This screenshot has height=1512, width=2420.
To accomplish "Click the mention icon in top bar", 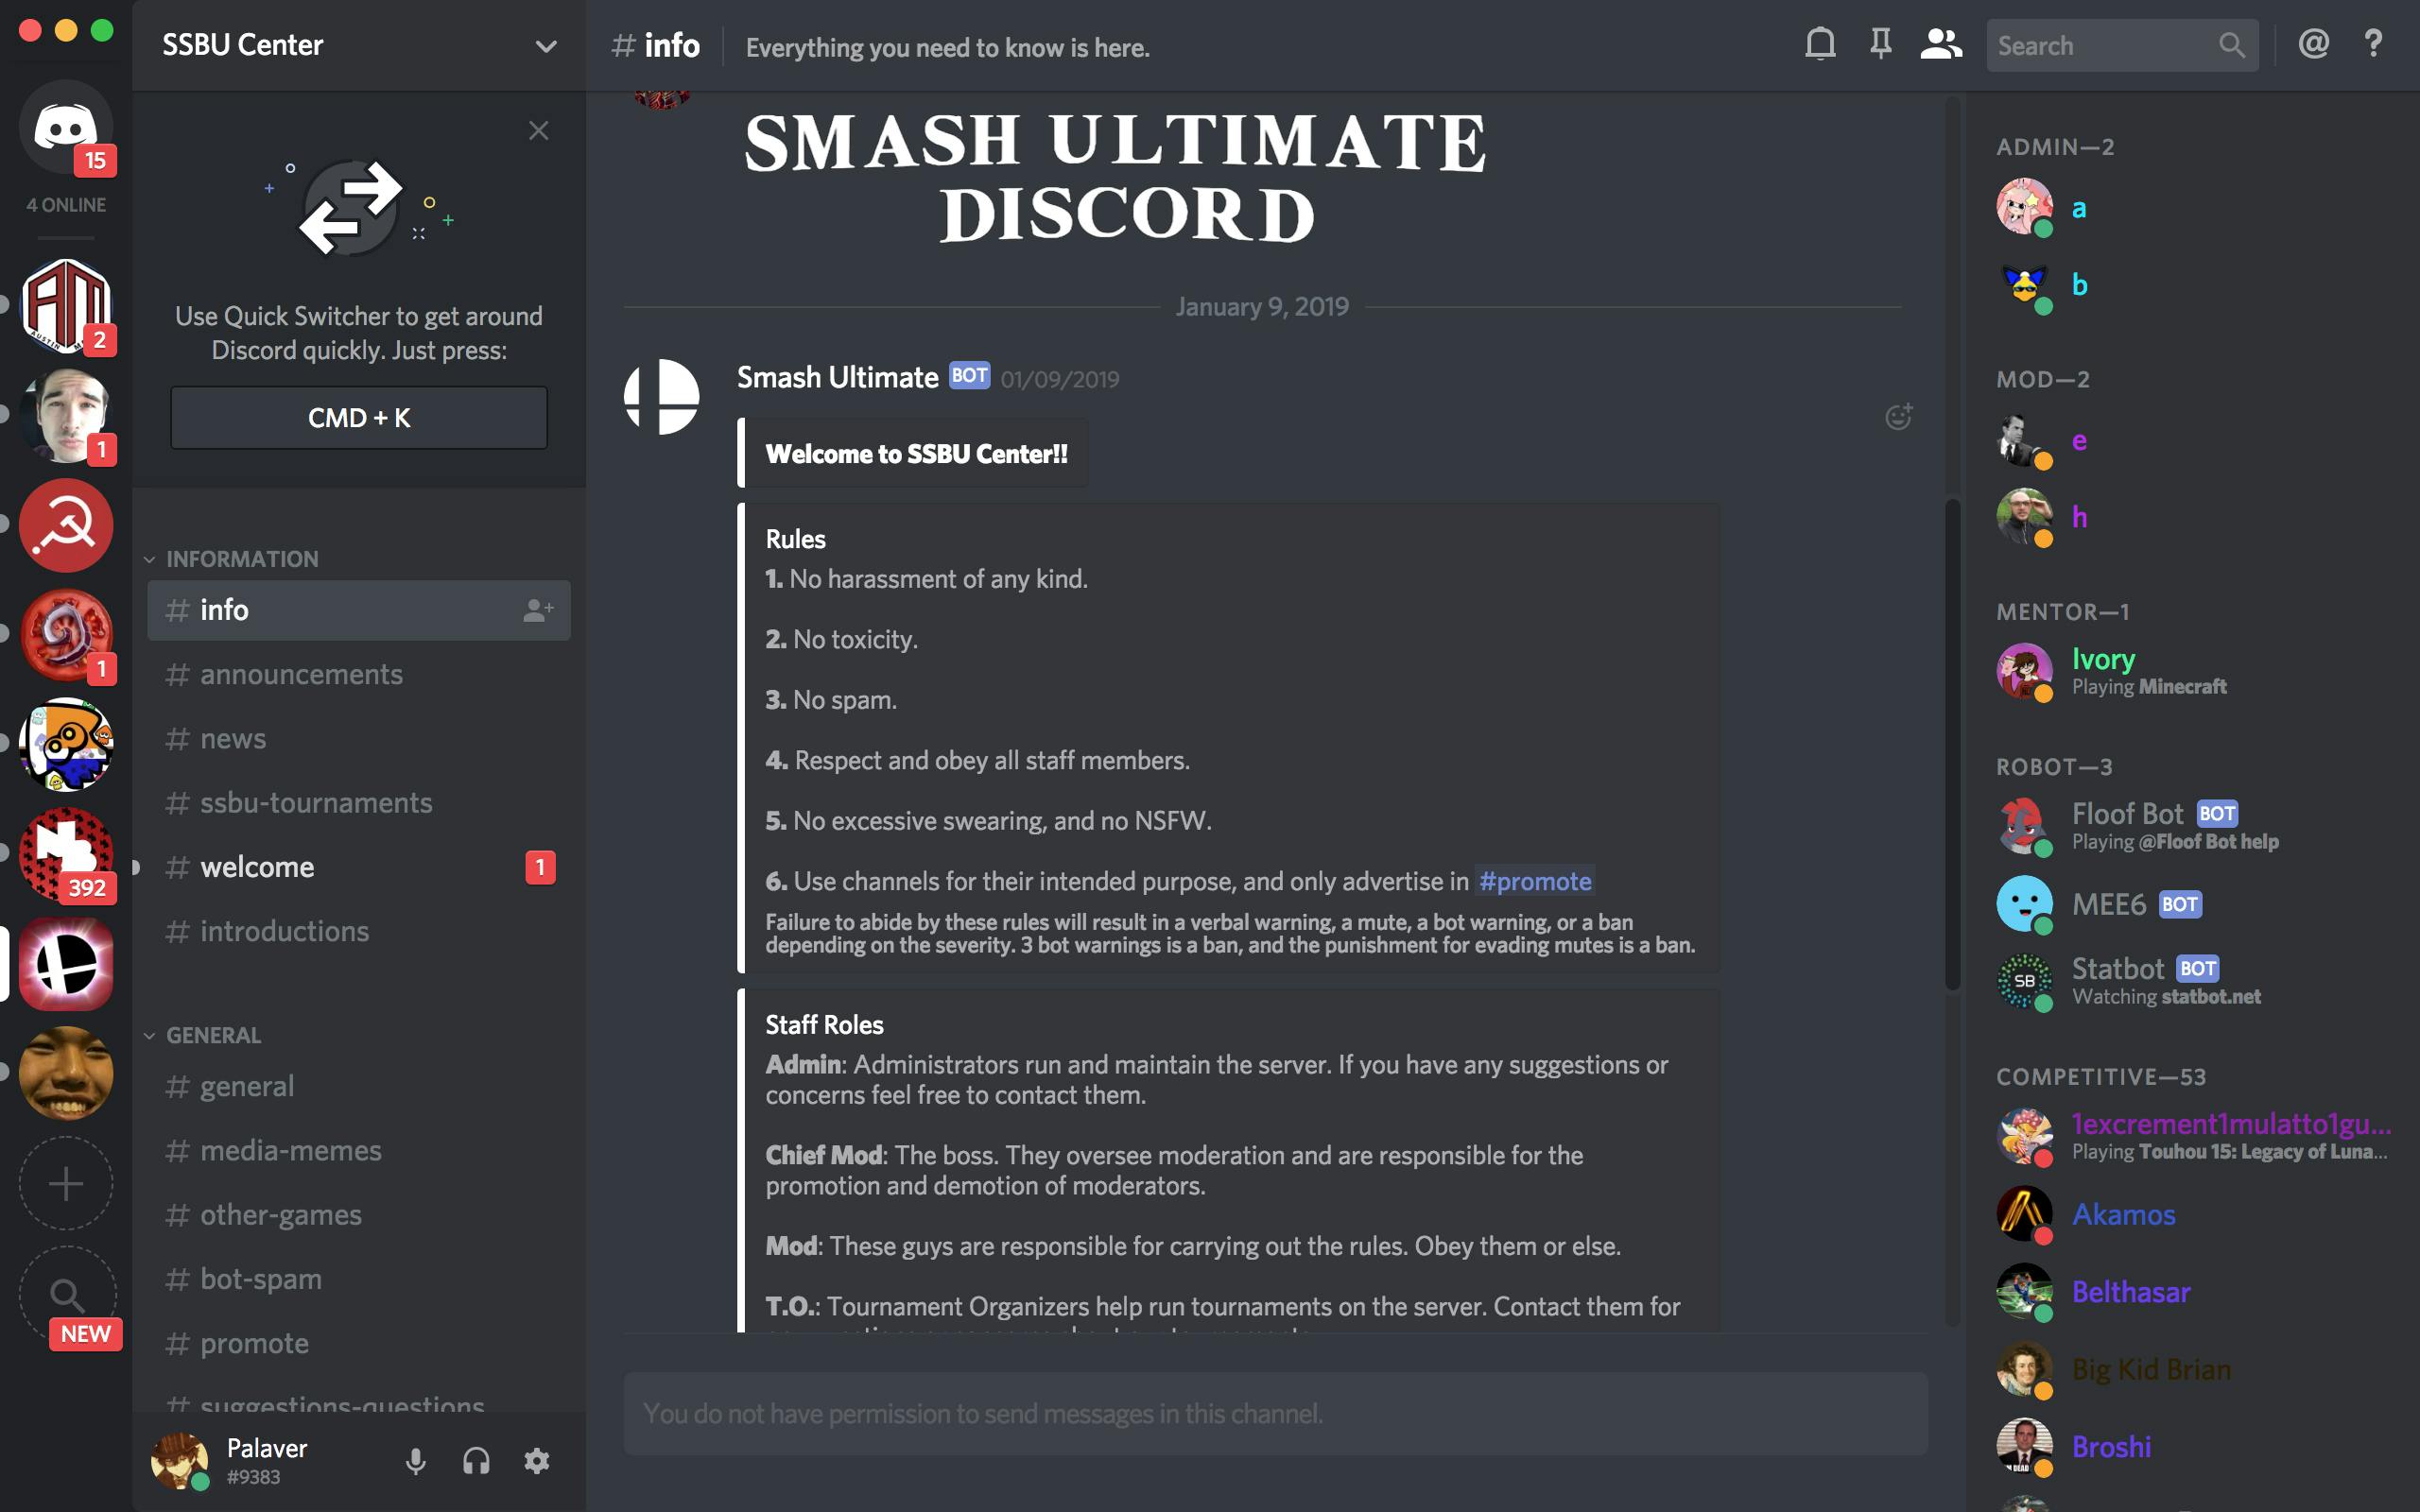I will click(x=2310, y=47).
